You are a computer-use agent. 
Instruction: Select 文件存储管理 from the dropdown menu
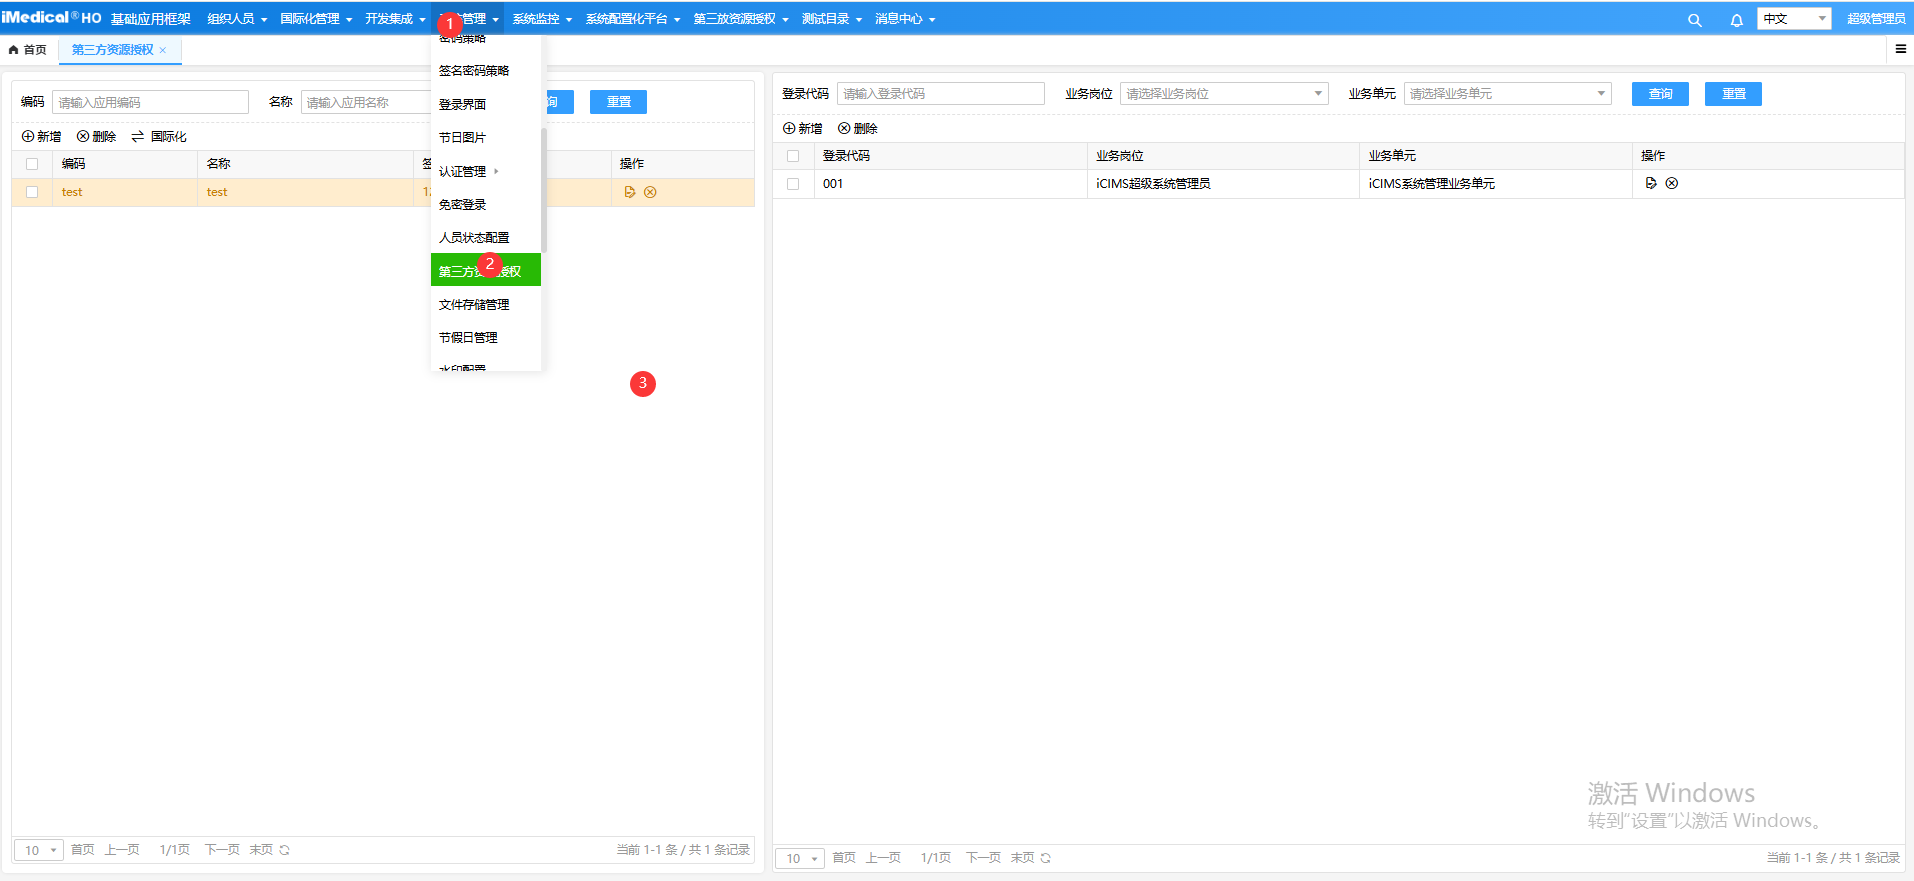[x=474, y=304]
